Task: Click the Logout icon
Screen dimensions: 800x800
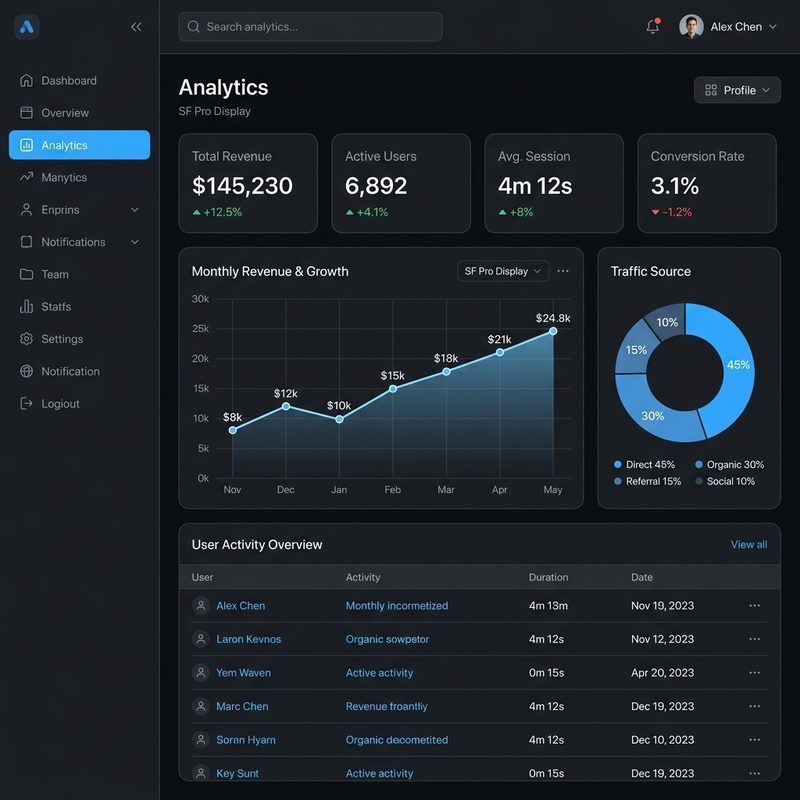Action: coord(26,404)
